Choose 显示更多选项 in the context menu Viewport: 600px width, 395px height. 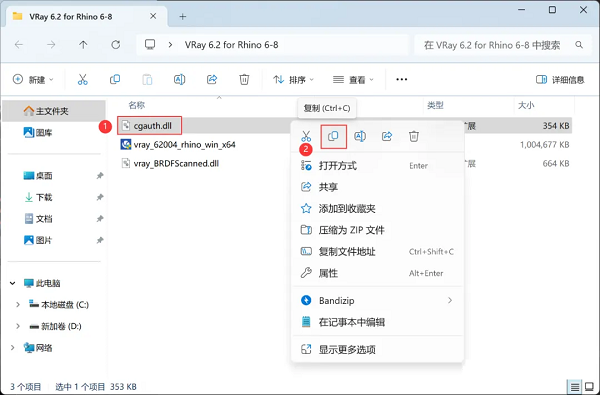(x=378, y=349)
